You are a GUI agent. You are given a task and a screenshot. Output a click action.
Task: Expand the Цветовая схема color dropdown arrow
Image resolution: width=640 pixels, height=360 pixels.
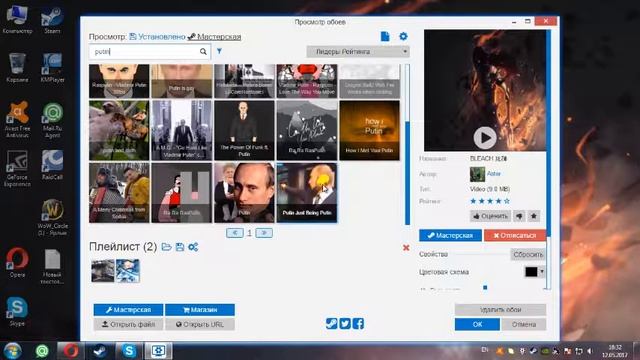tap(542, 272)
